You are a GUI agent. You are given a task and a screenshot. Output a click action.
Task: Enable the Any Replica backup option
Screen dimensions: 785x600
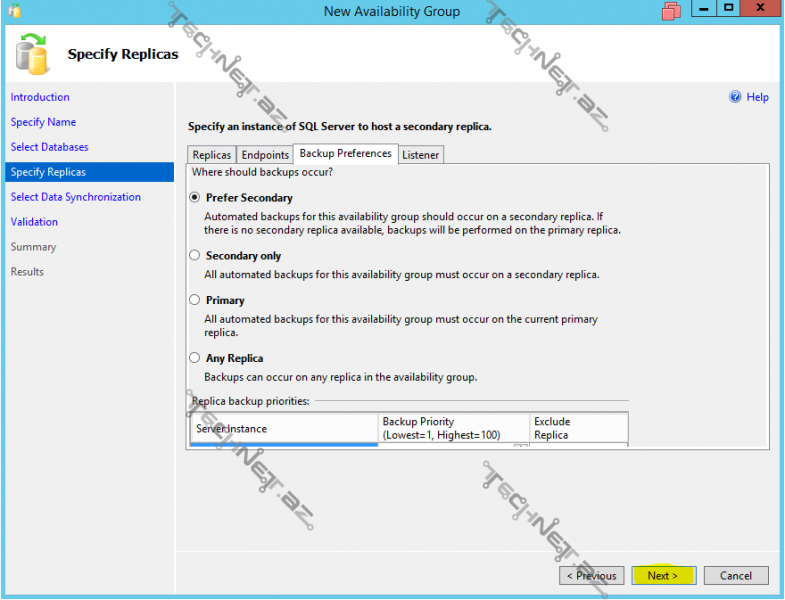point(195,358)
